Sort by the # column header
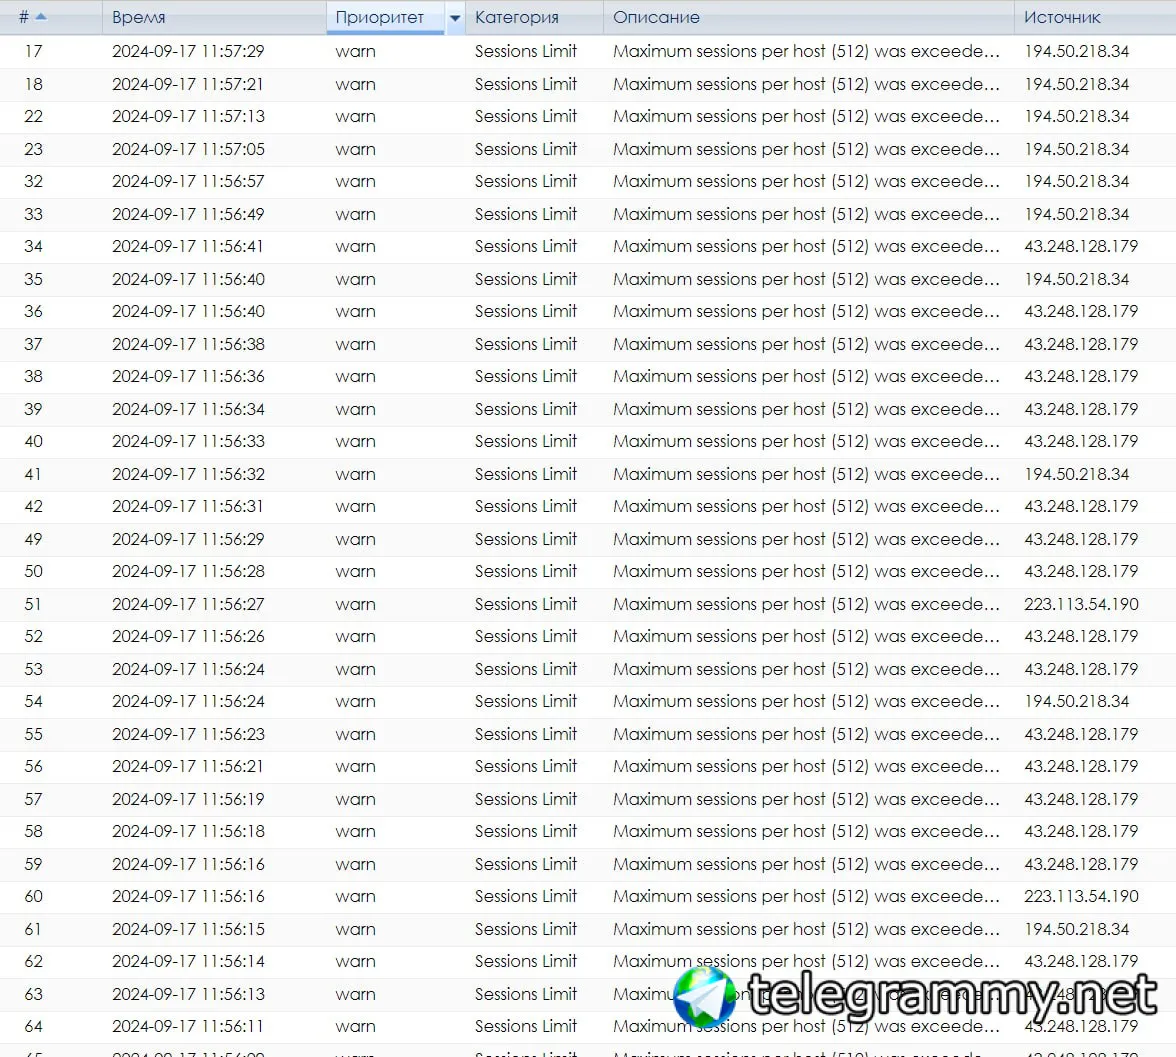The width and height of the screenshot is (1176, 1057). [x=24, y=17]
